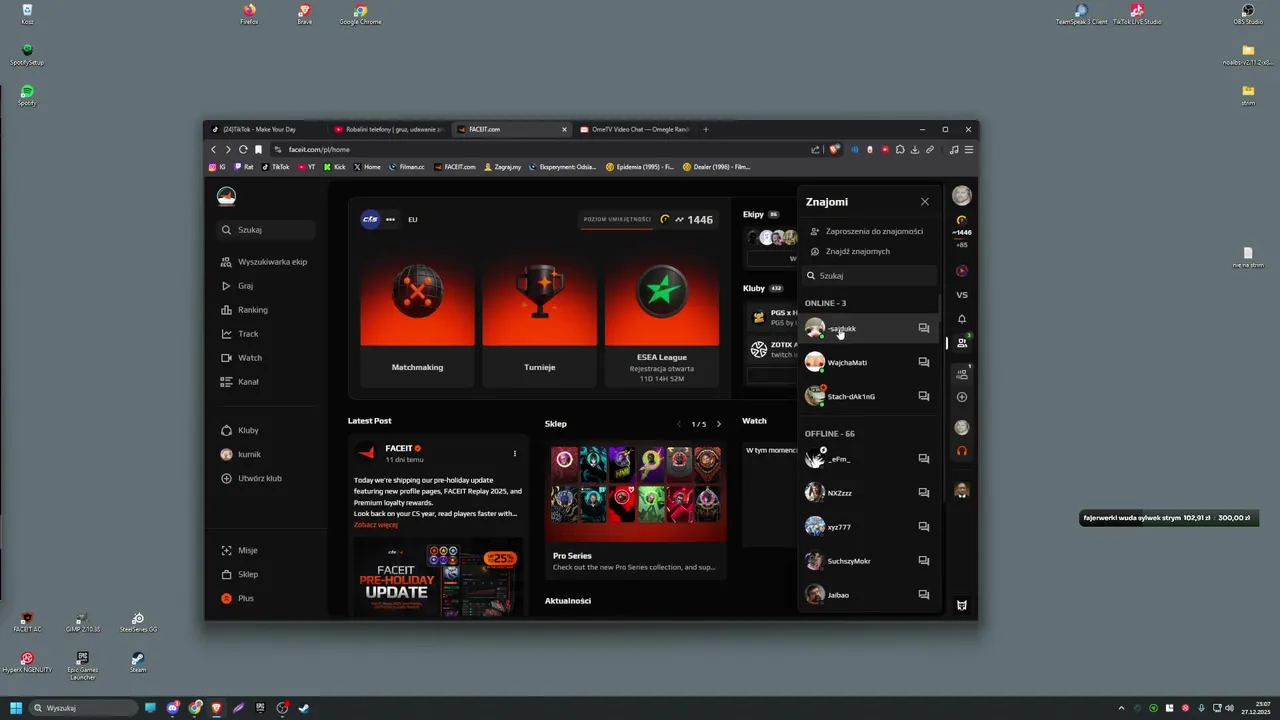
Task: Open the Filman.cc bookmark
Action: [407, 167]
